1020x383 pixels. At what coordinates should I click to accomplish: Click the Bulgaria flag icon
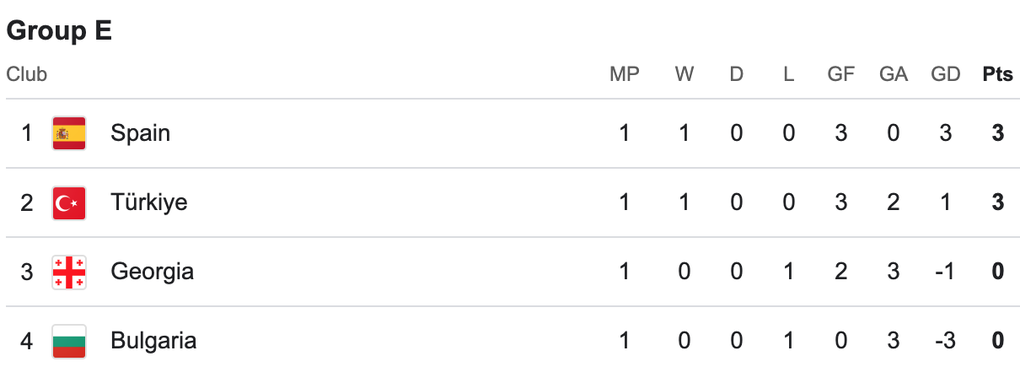coord(69,341)
